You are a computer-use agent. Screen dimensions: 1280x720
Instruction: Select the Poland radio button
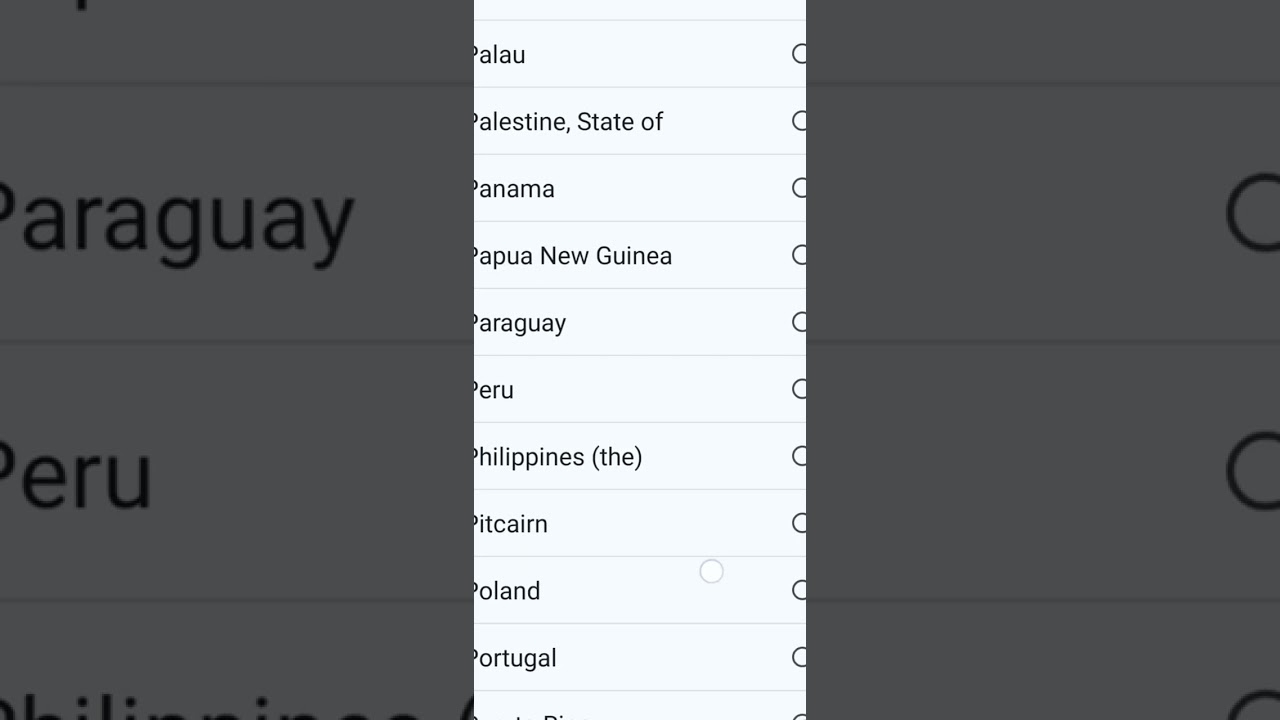click(799, 590)
